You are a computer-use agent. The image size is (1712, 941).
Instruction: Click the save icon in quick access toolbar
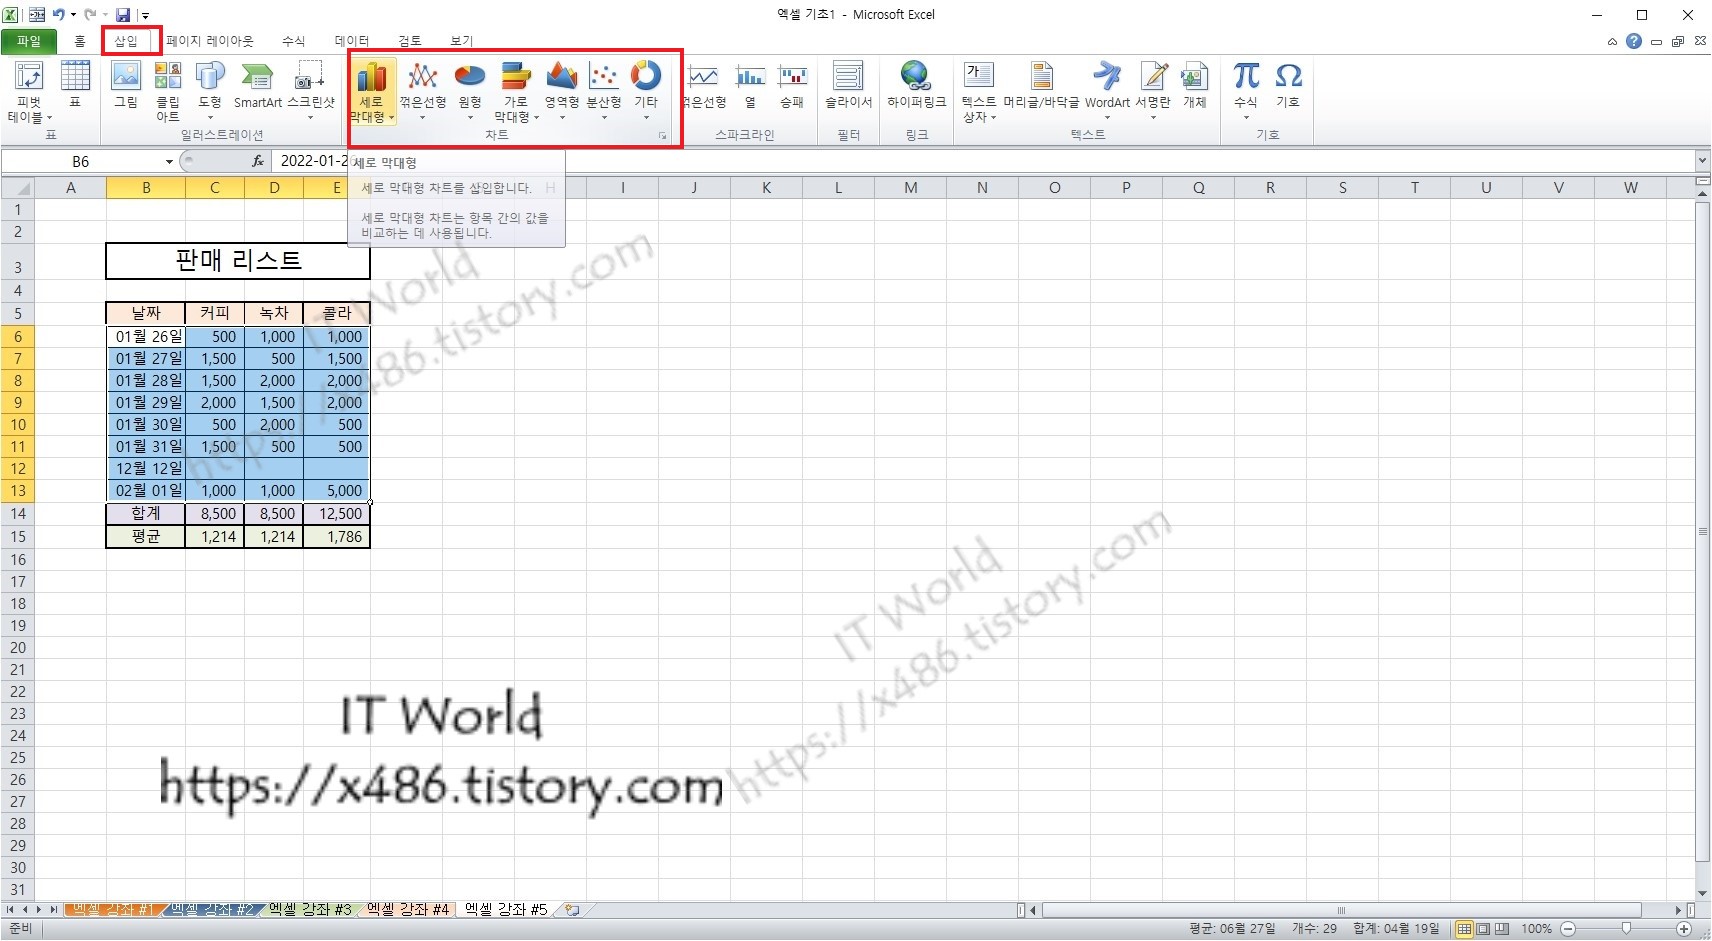coord(123,15)
